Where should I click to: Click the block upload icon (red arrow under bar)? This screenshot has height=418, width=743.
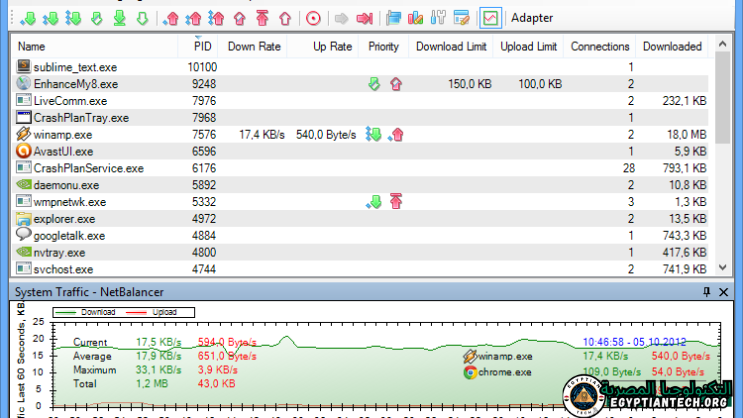(262, 18)
